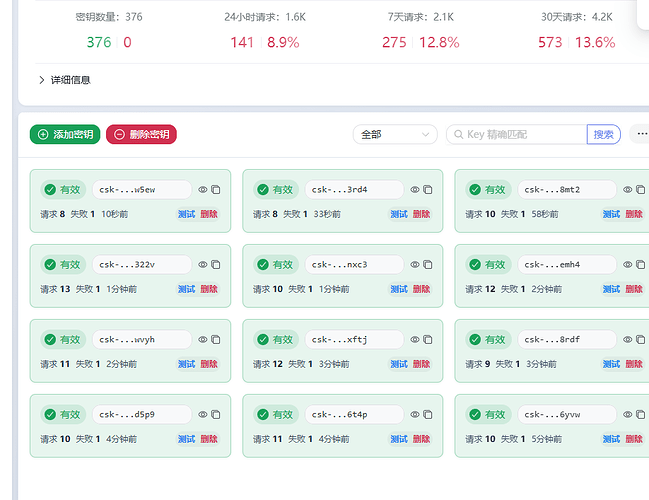Copy the csk-...3rd4 key

(x=428, y=190)
